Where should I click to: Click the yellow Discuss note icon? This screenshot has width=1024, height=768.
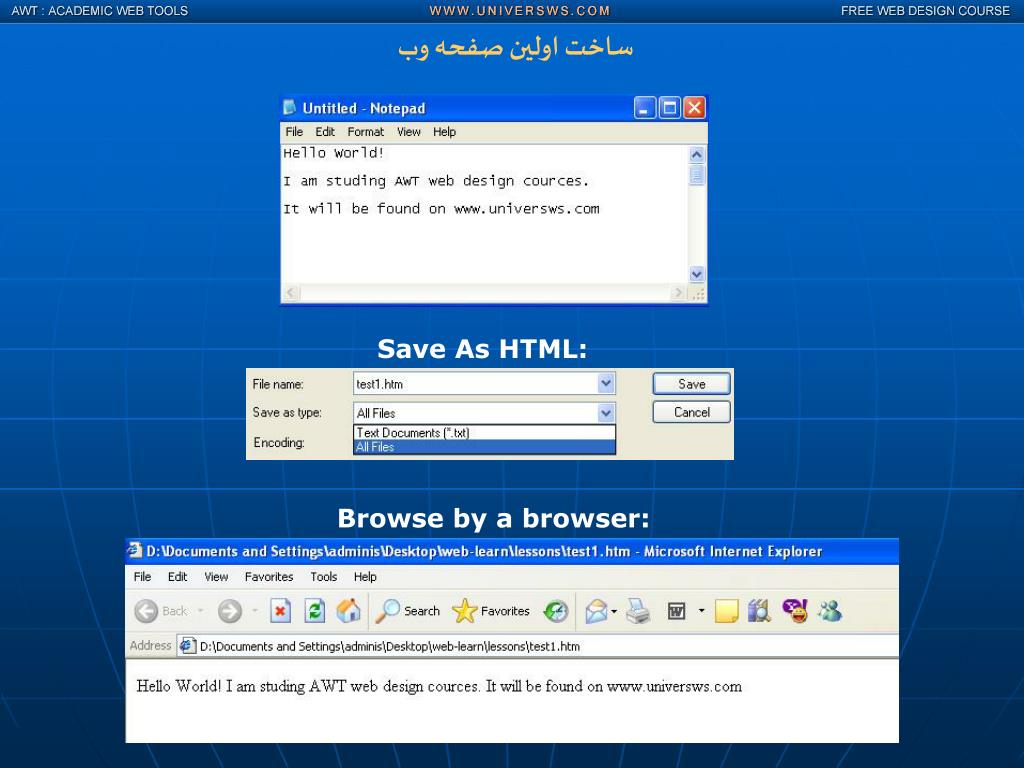pyautogui.click(x=726, y=611)
